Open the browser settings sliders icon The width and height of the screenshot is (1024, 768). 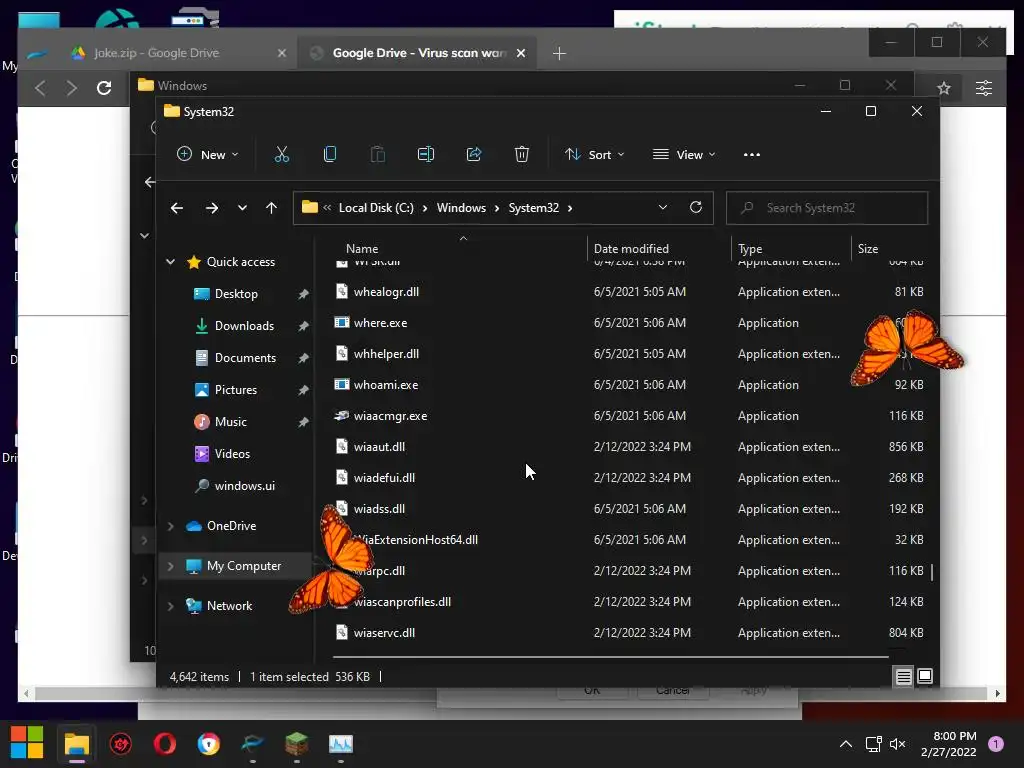click(x=984, y=88)
